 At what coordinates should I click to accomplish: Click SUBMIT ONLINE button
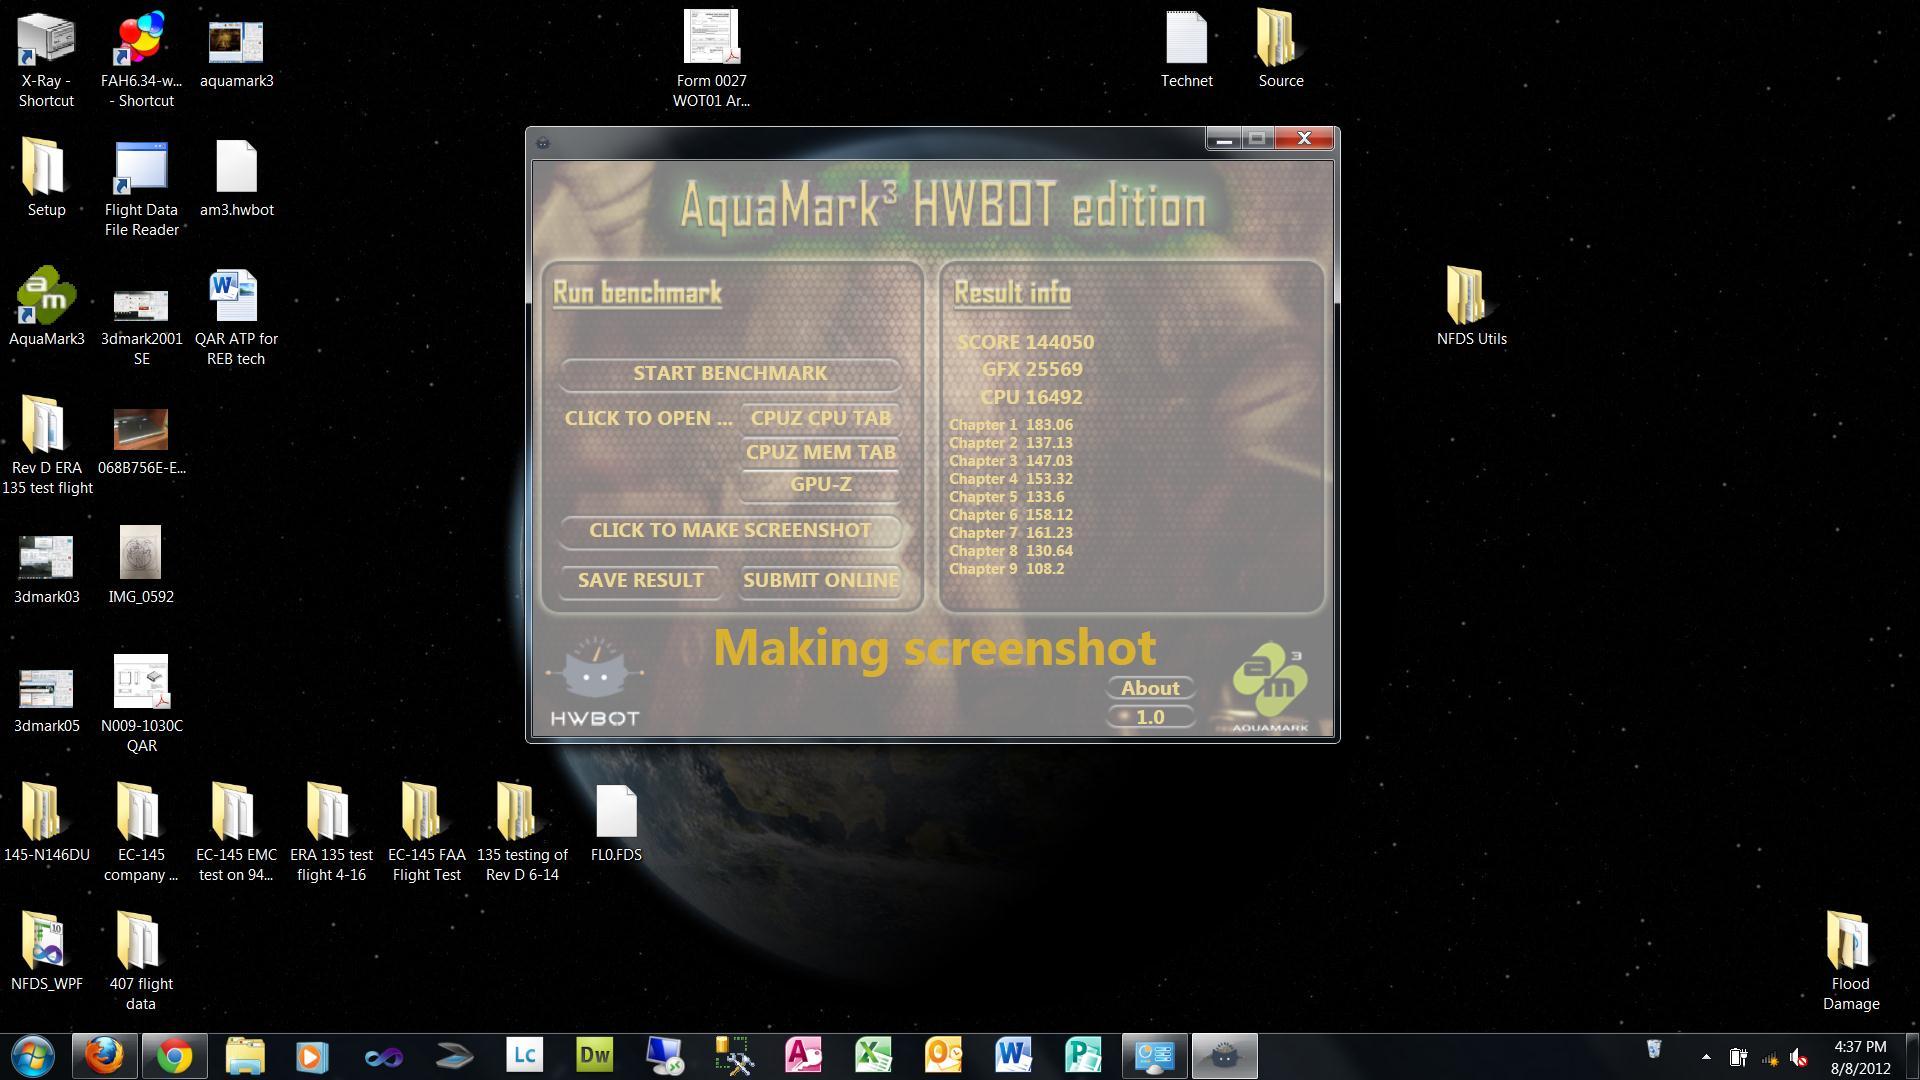[820, 580]
